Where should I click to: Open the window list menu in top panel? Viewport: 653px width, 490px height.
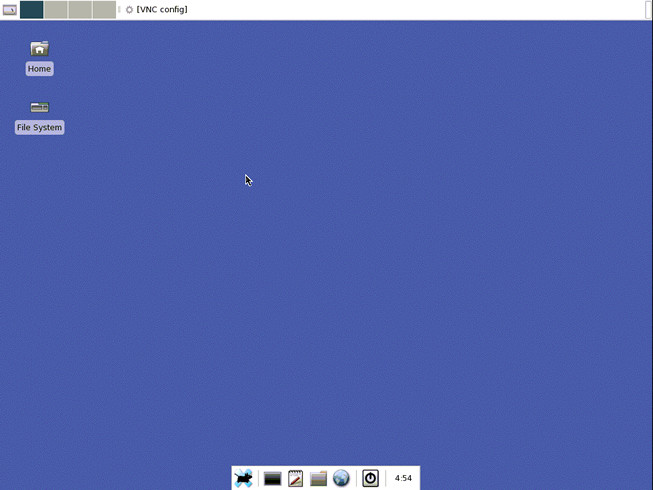coord(9,10)
